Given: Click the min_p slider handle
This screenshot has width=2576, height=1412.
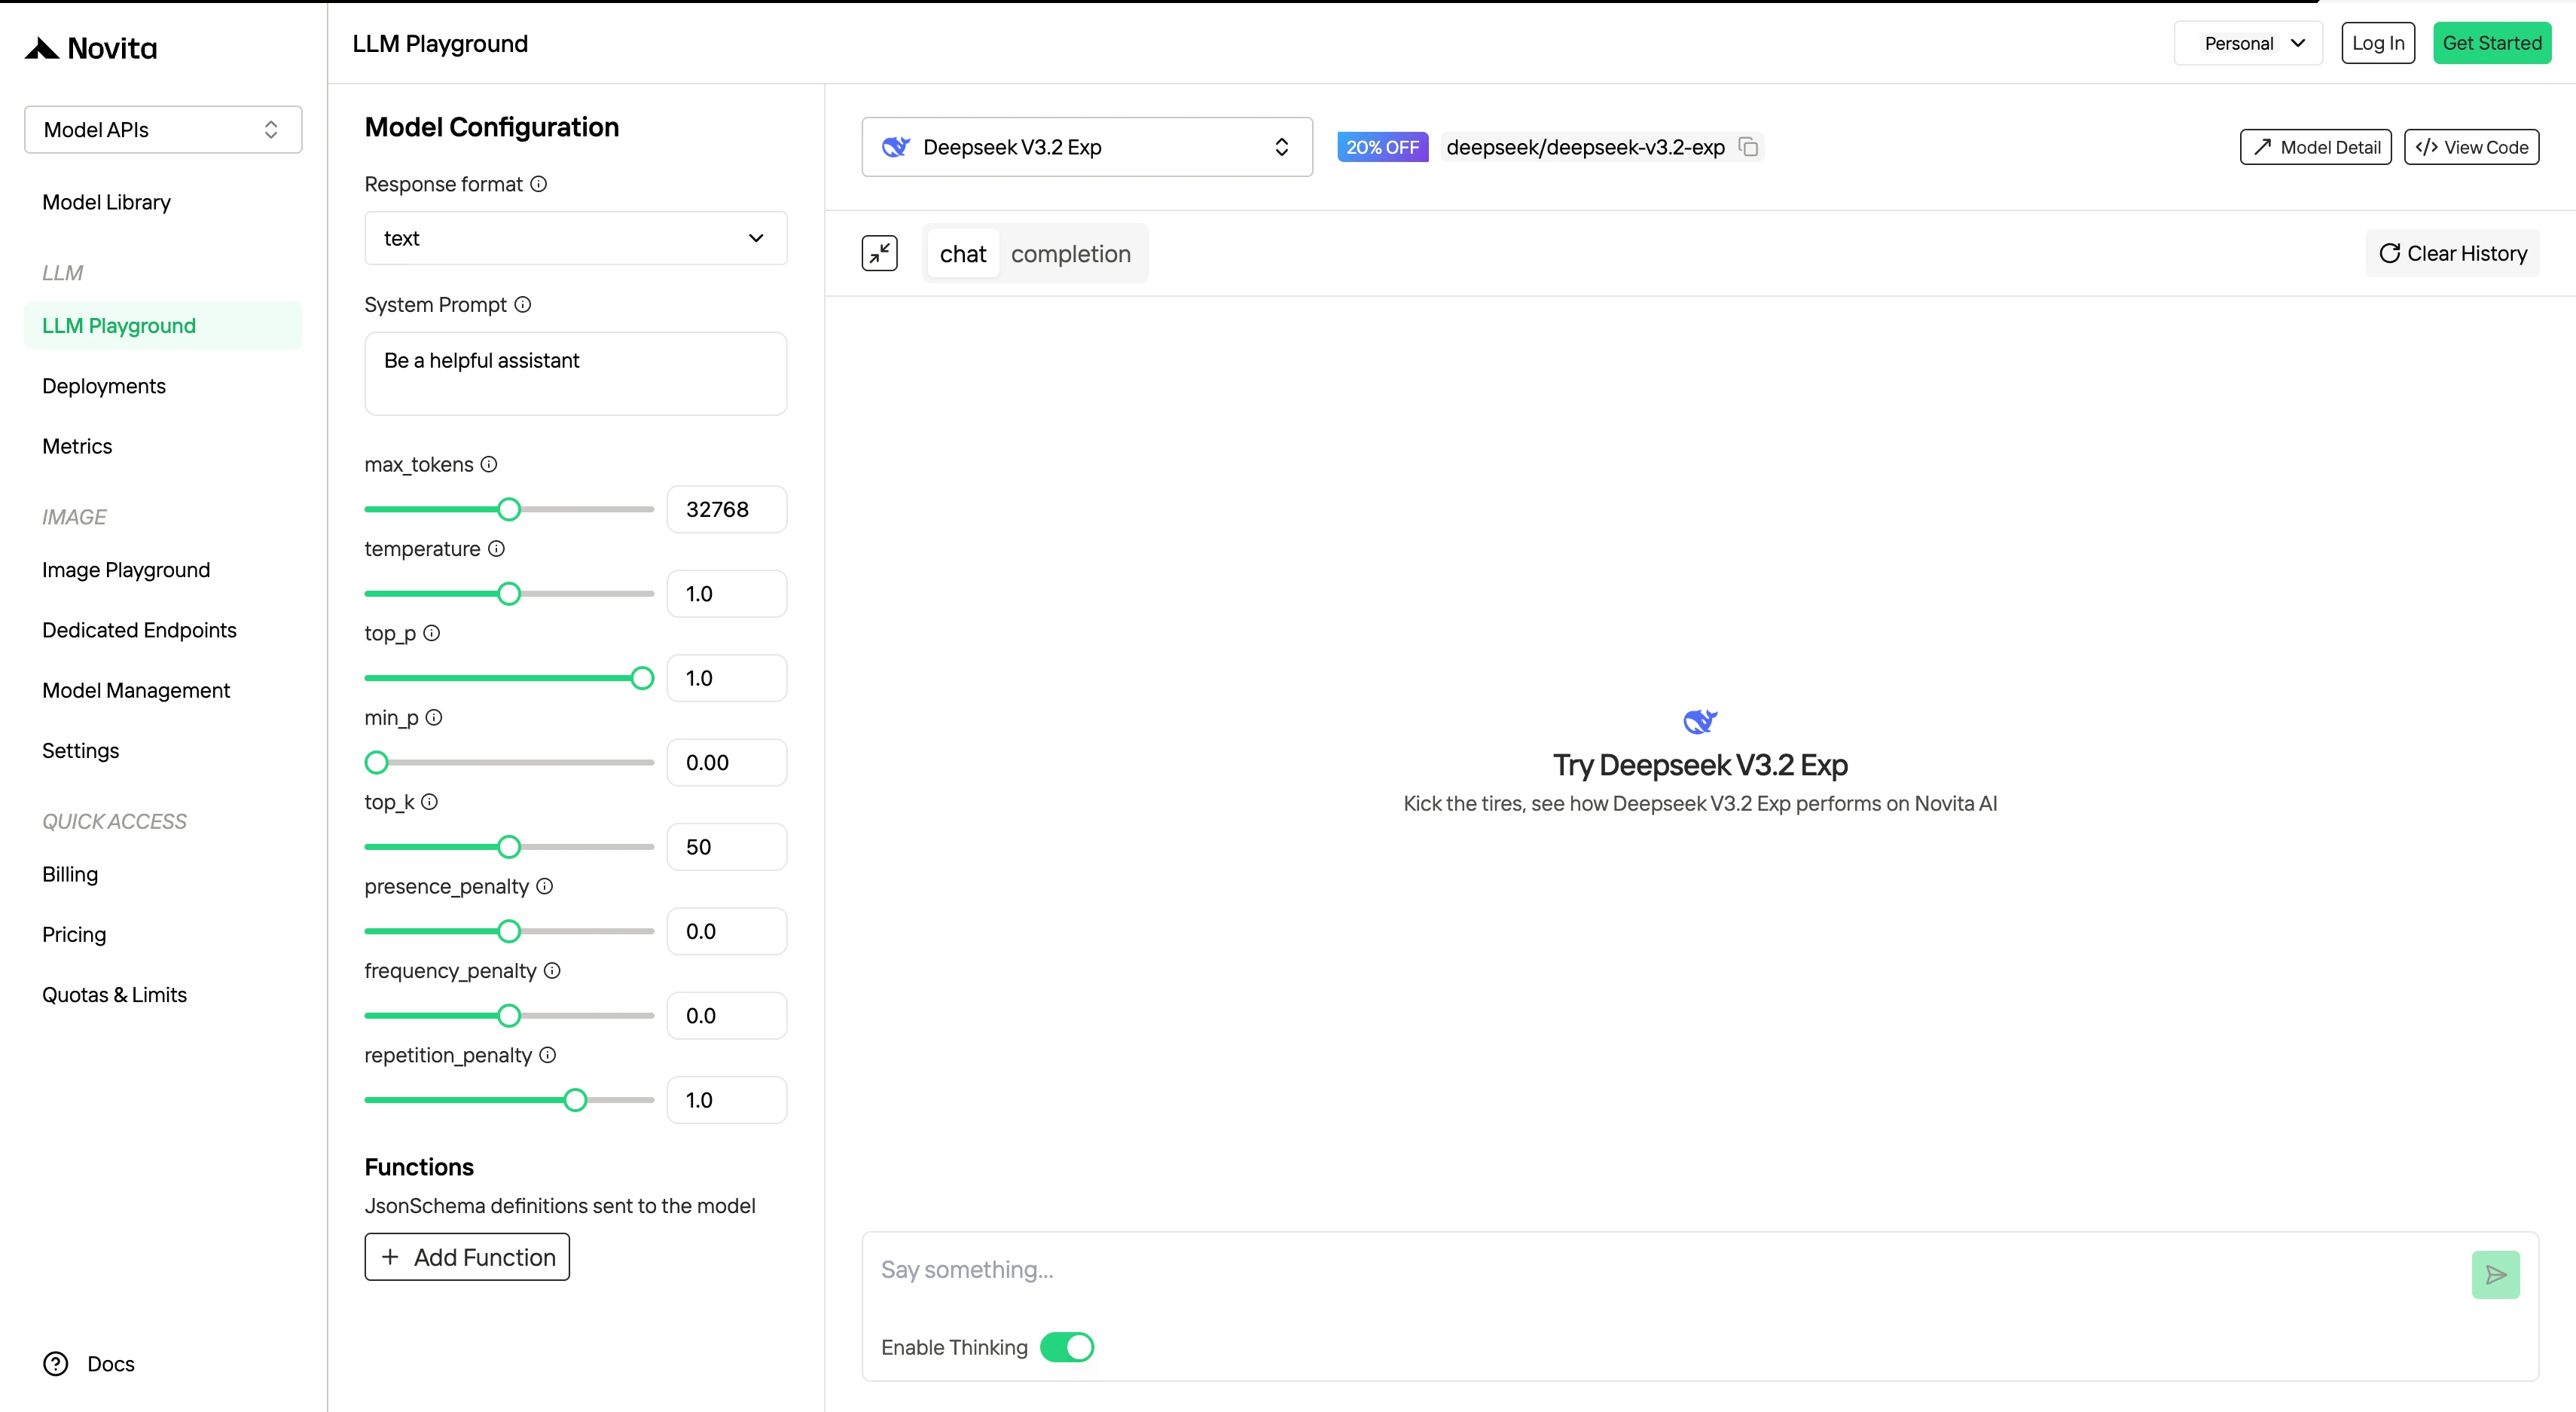Looking at the screenshot, I should (x=376, y=762).
